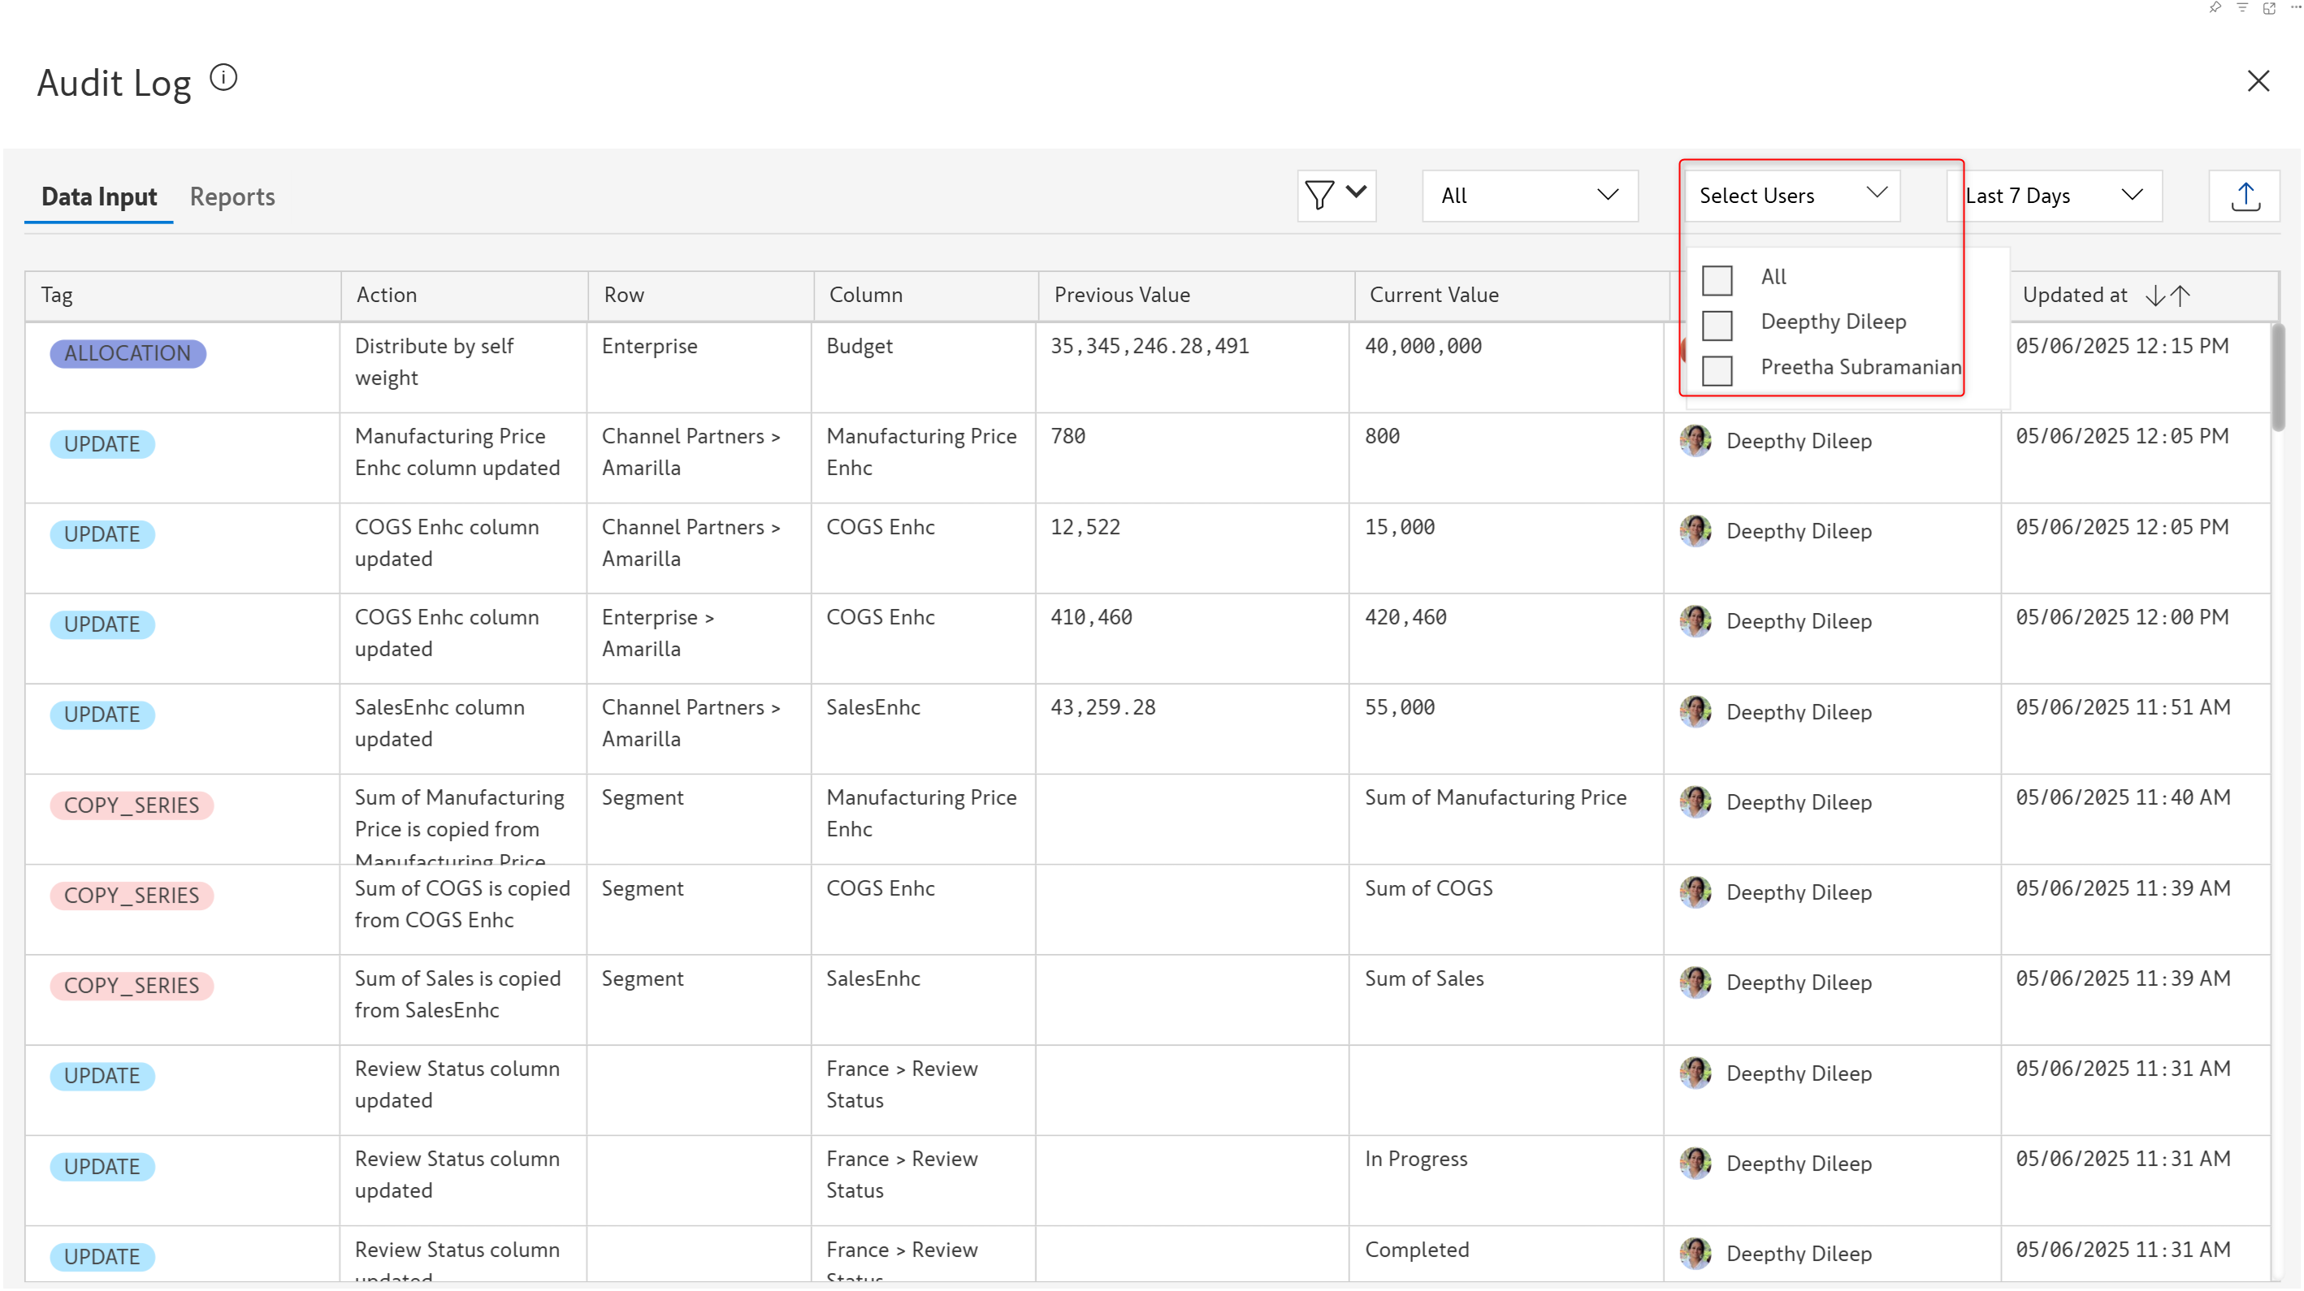Click the first COPY_SERIES tag badge

[131, 805]
